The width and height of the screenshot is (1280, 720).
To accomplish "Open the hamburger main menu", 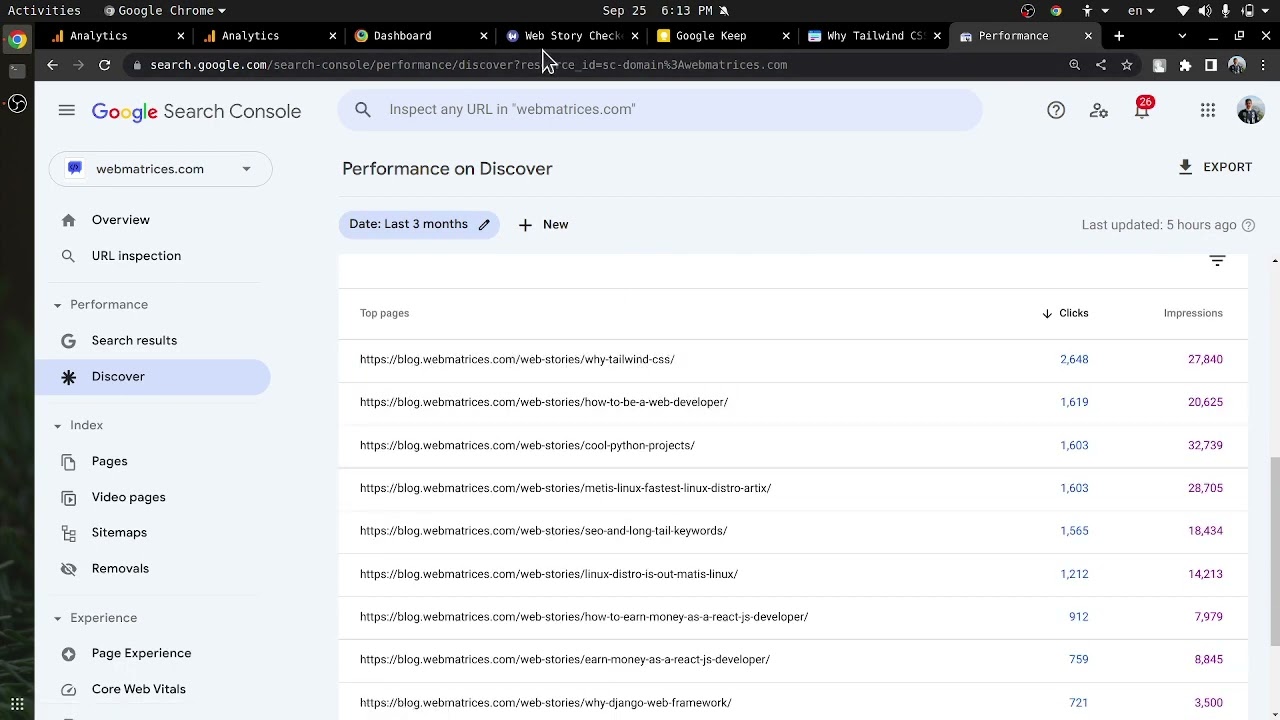I will pos(67,111).
